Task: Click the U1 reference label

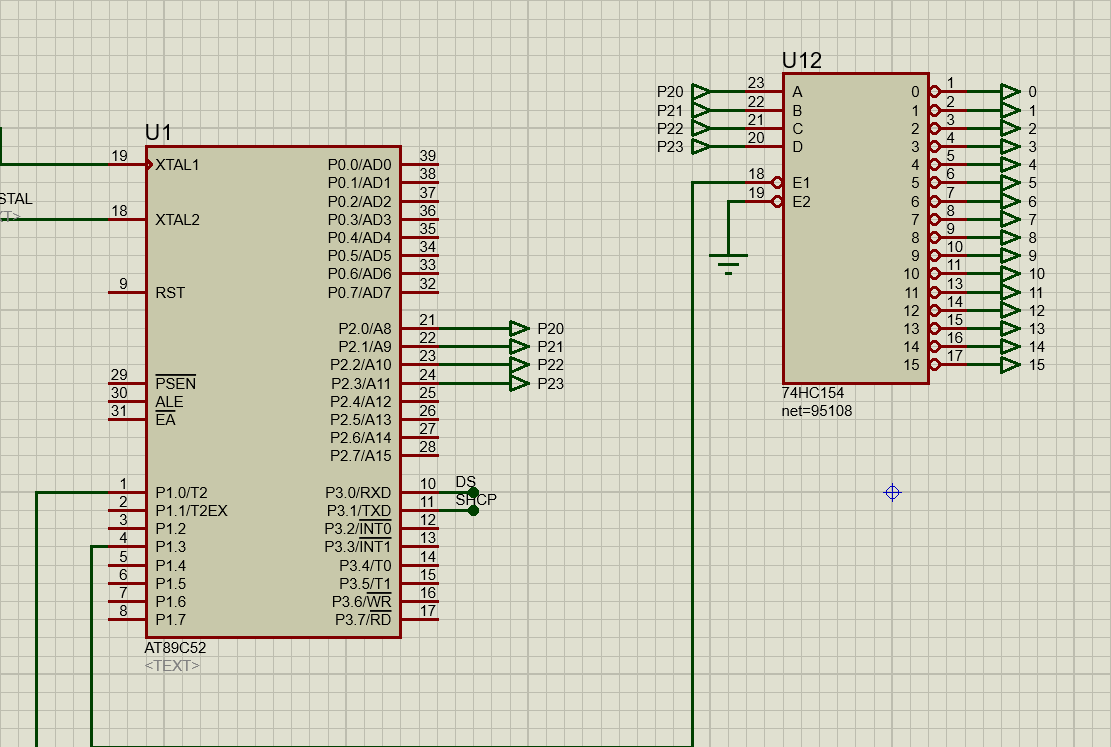Action: [159, 133]
